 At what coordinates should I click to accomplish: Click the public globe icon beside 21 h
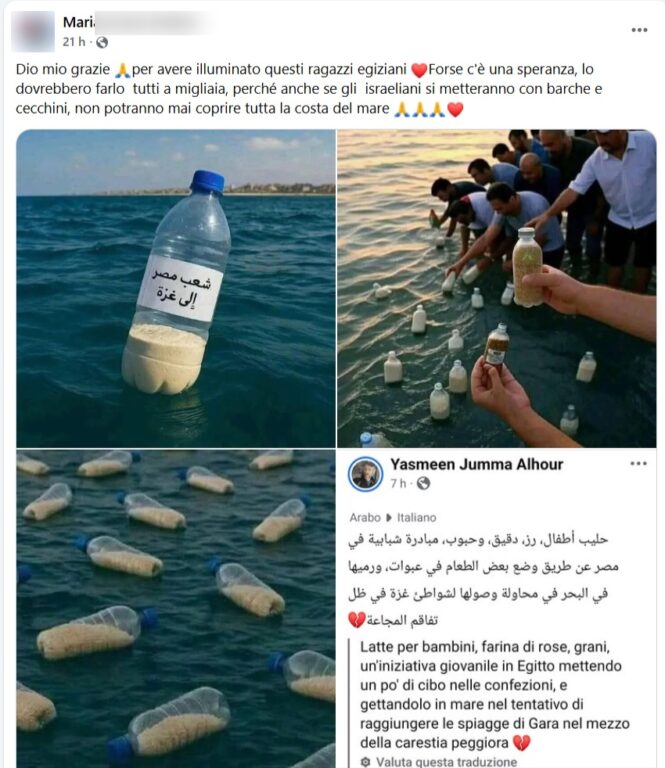102,43
